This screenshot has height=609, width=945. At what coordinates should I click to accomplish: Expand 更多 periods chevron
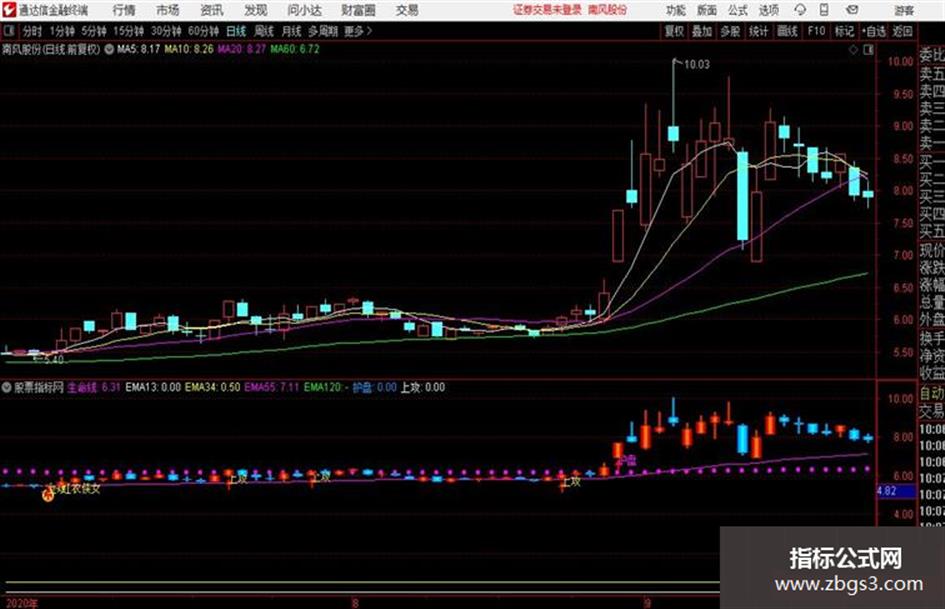358,31
